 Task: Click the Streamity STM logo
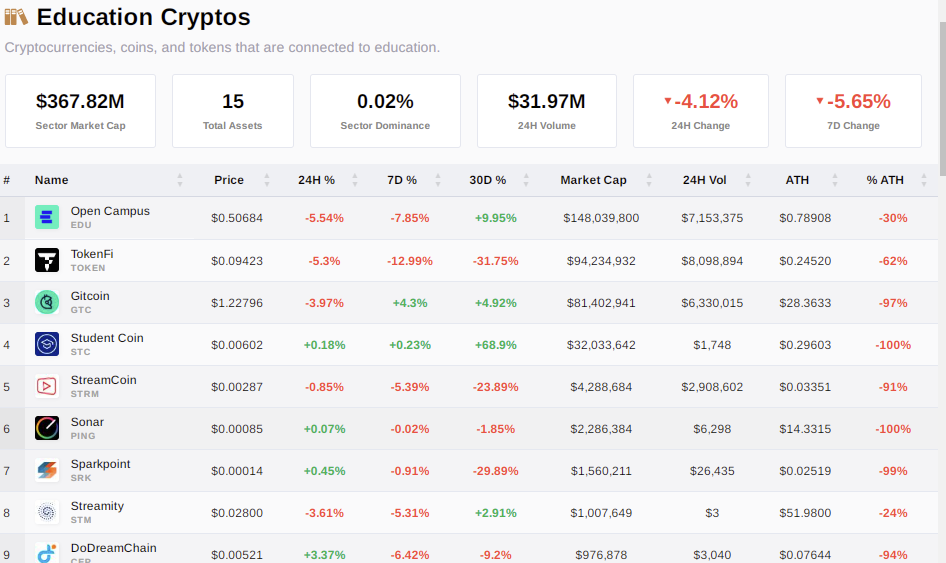point(46,512)
